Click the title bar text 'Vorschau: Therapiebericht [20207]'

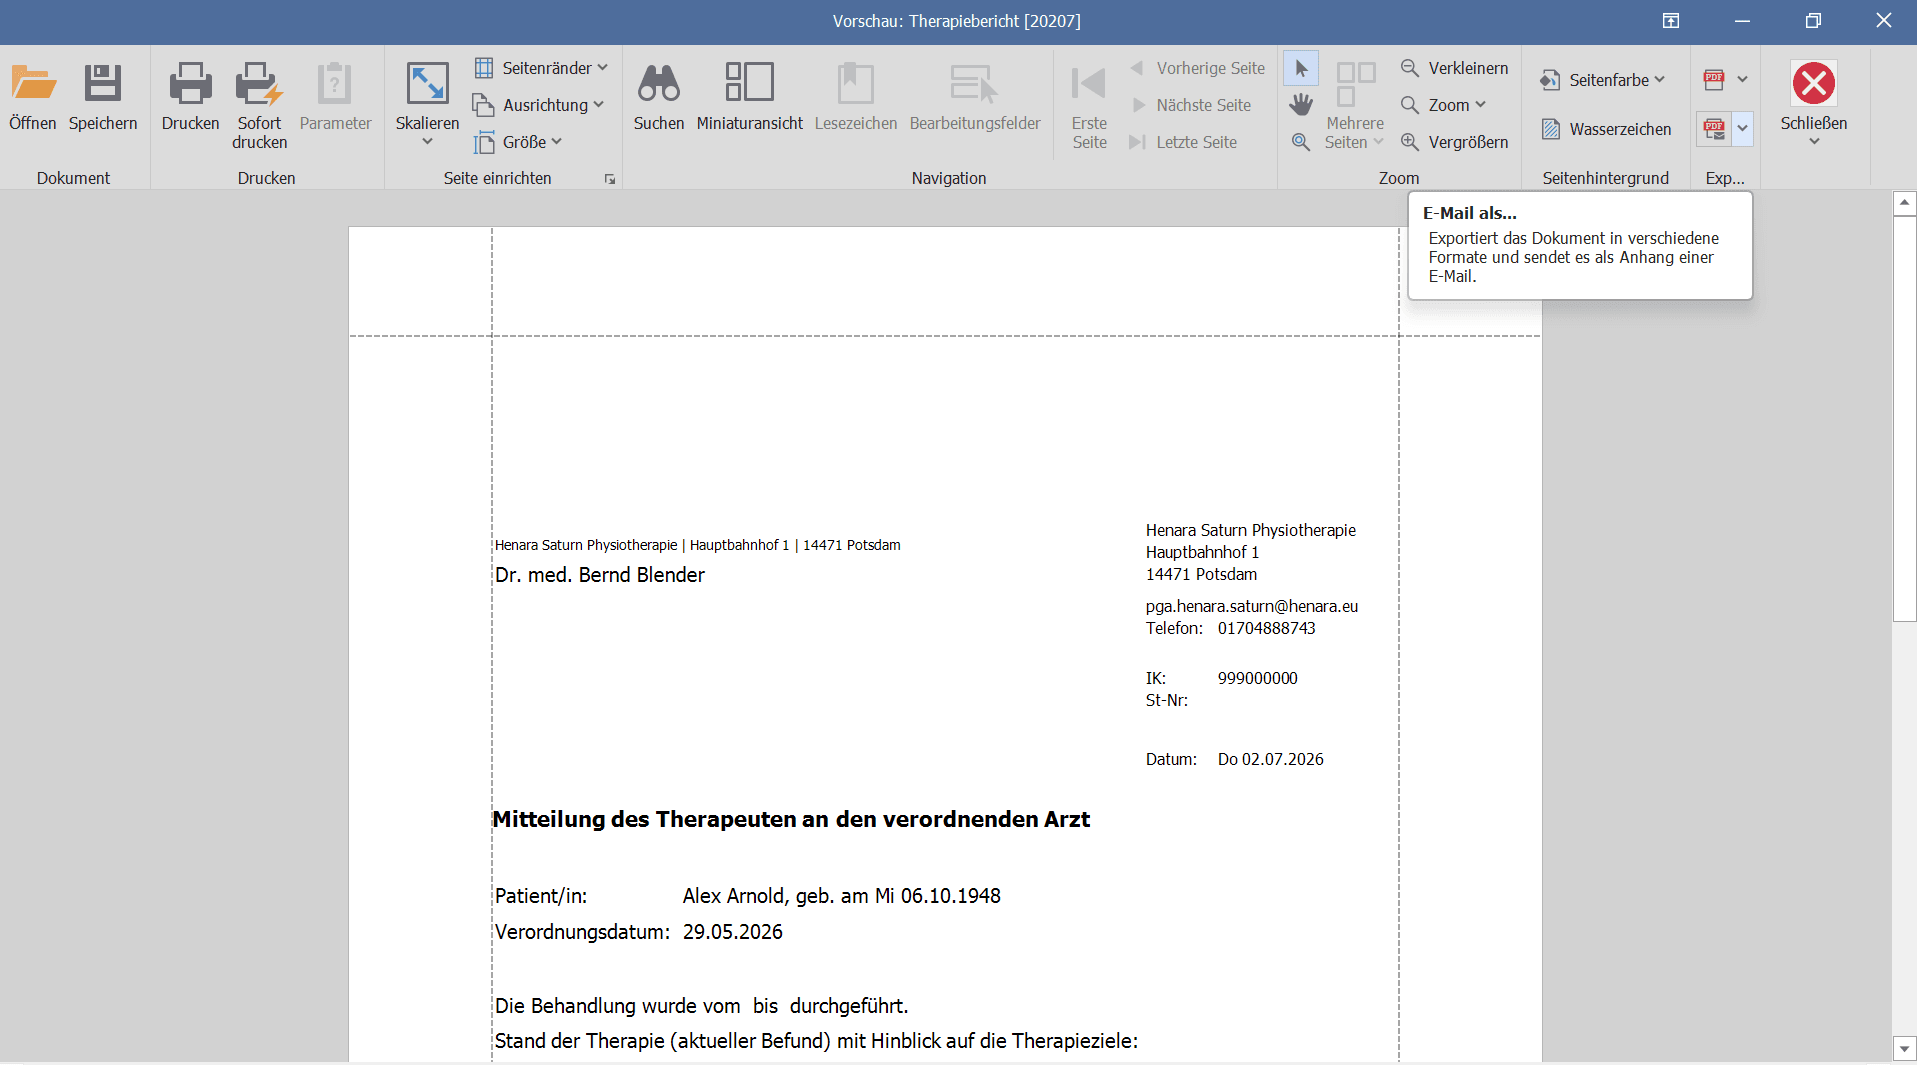click(x=957, y=21)
